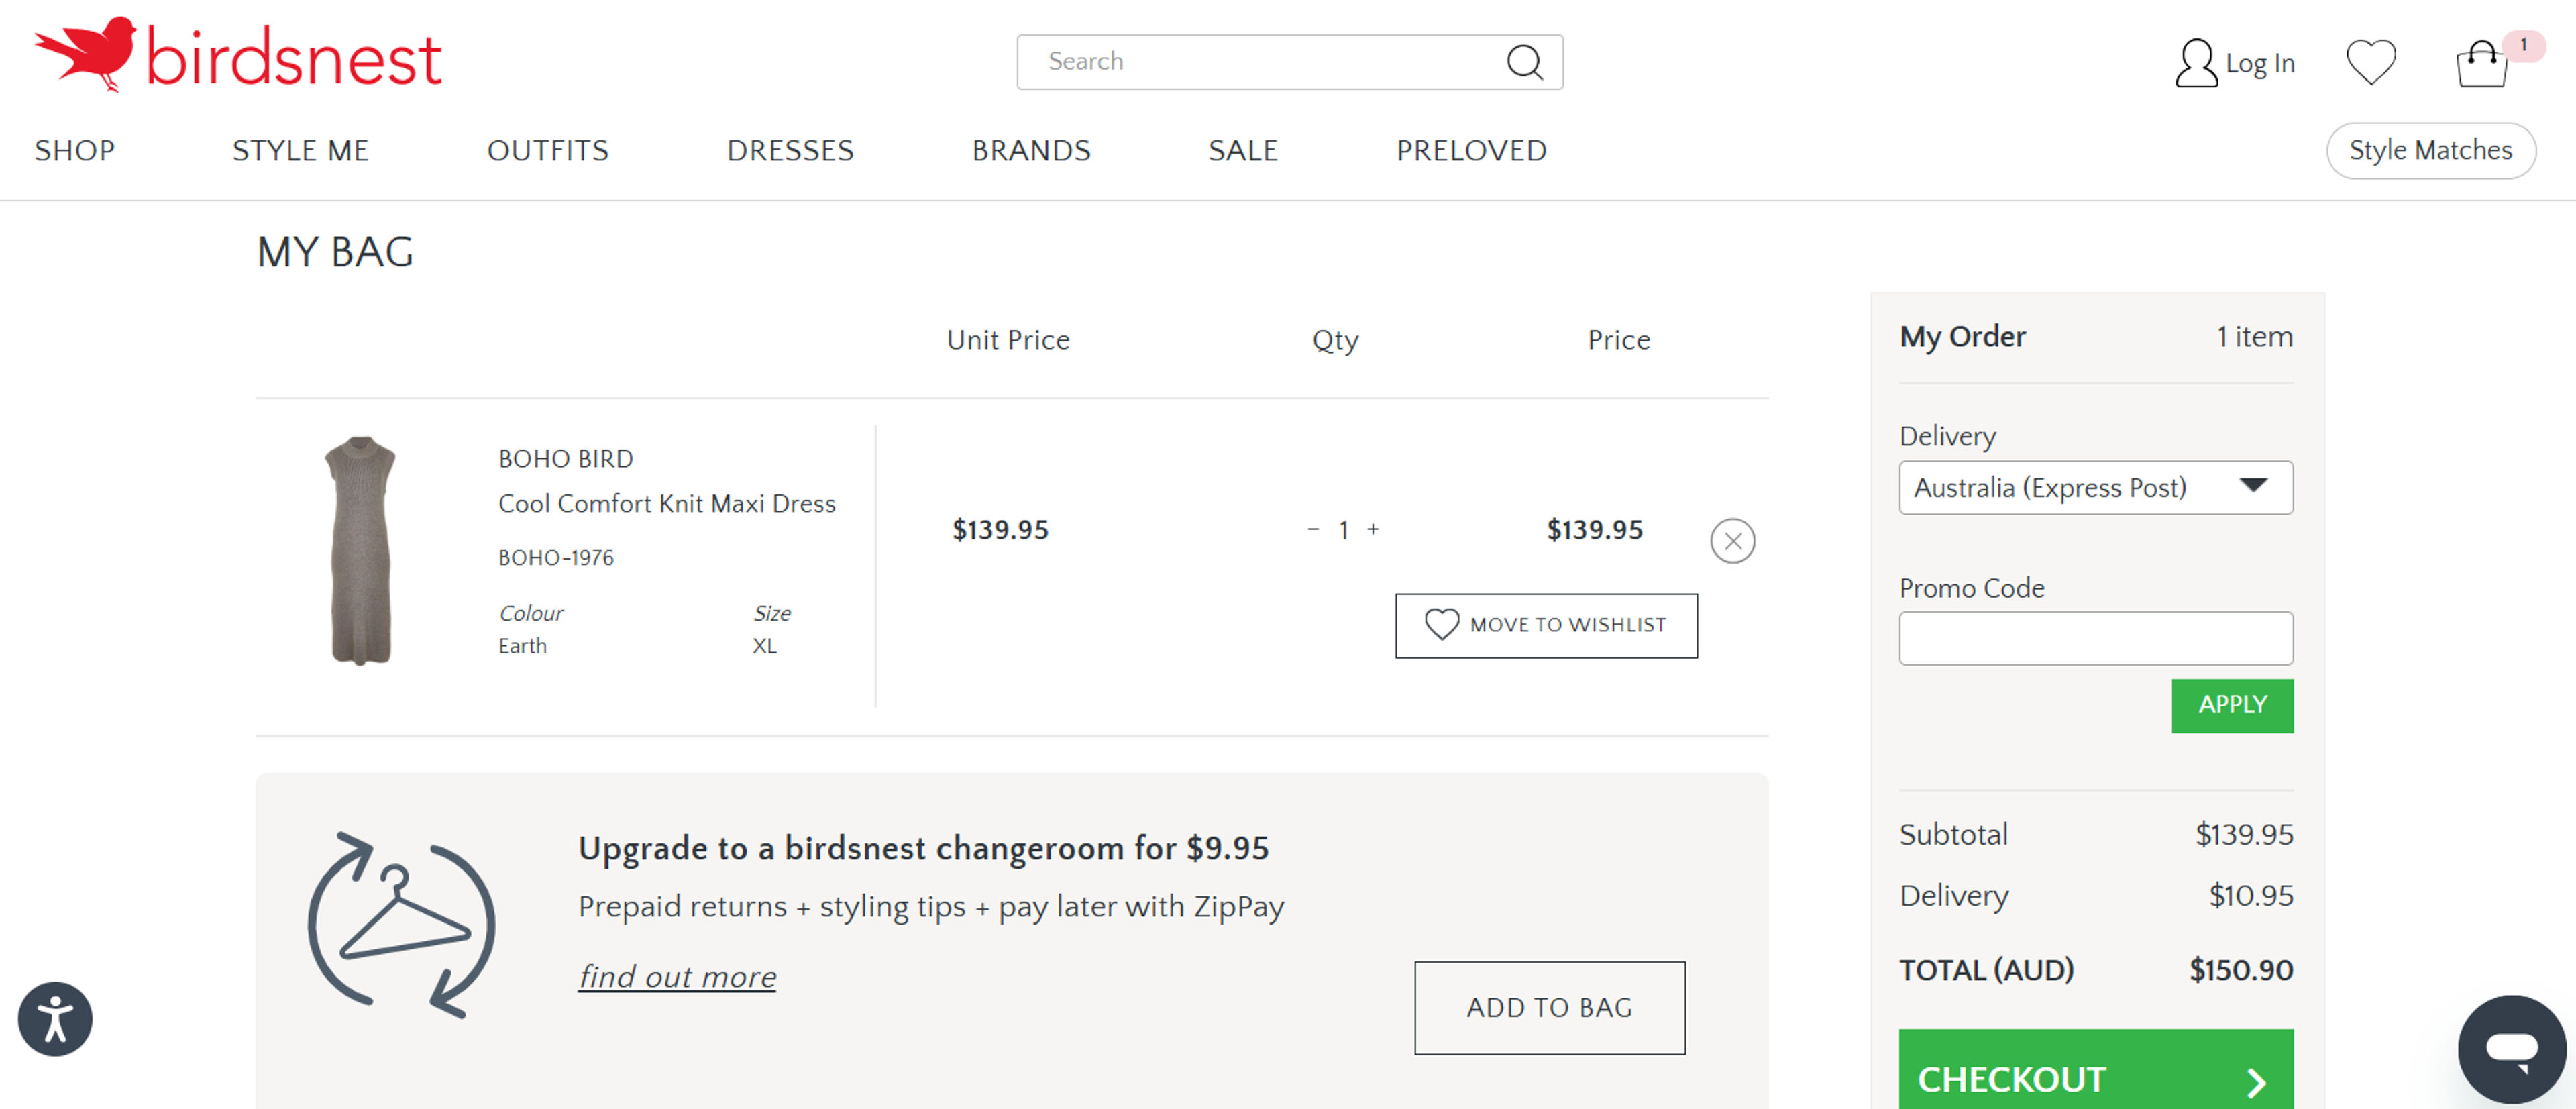Increase quantity with the plus button
The image size is (2576, 1109).
(1373, 529)
